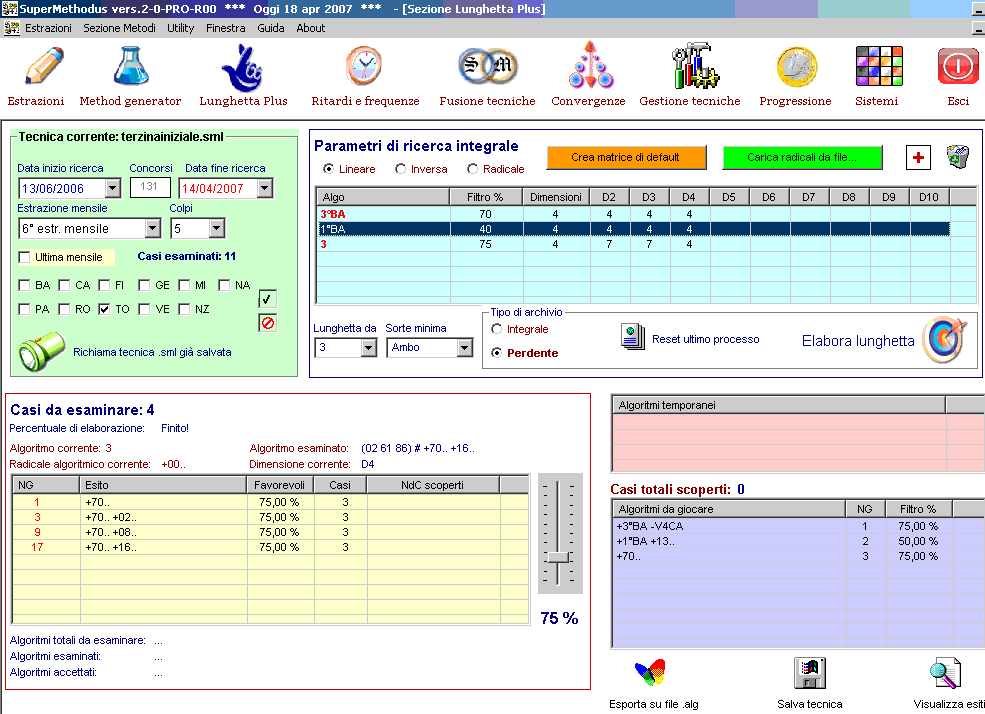Image resolution: width=985 pixels, height=714 pixels.
Task: Select the 1°BA highlighted algorithm row
Action: pyautogui.click(x=633, y=229)
